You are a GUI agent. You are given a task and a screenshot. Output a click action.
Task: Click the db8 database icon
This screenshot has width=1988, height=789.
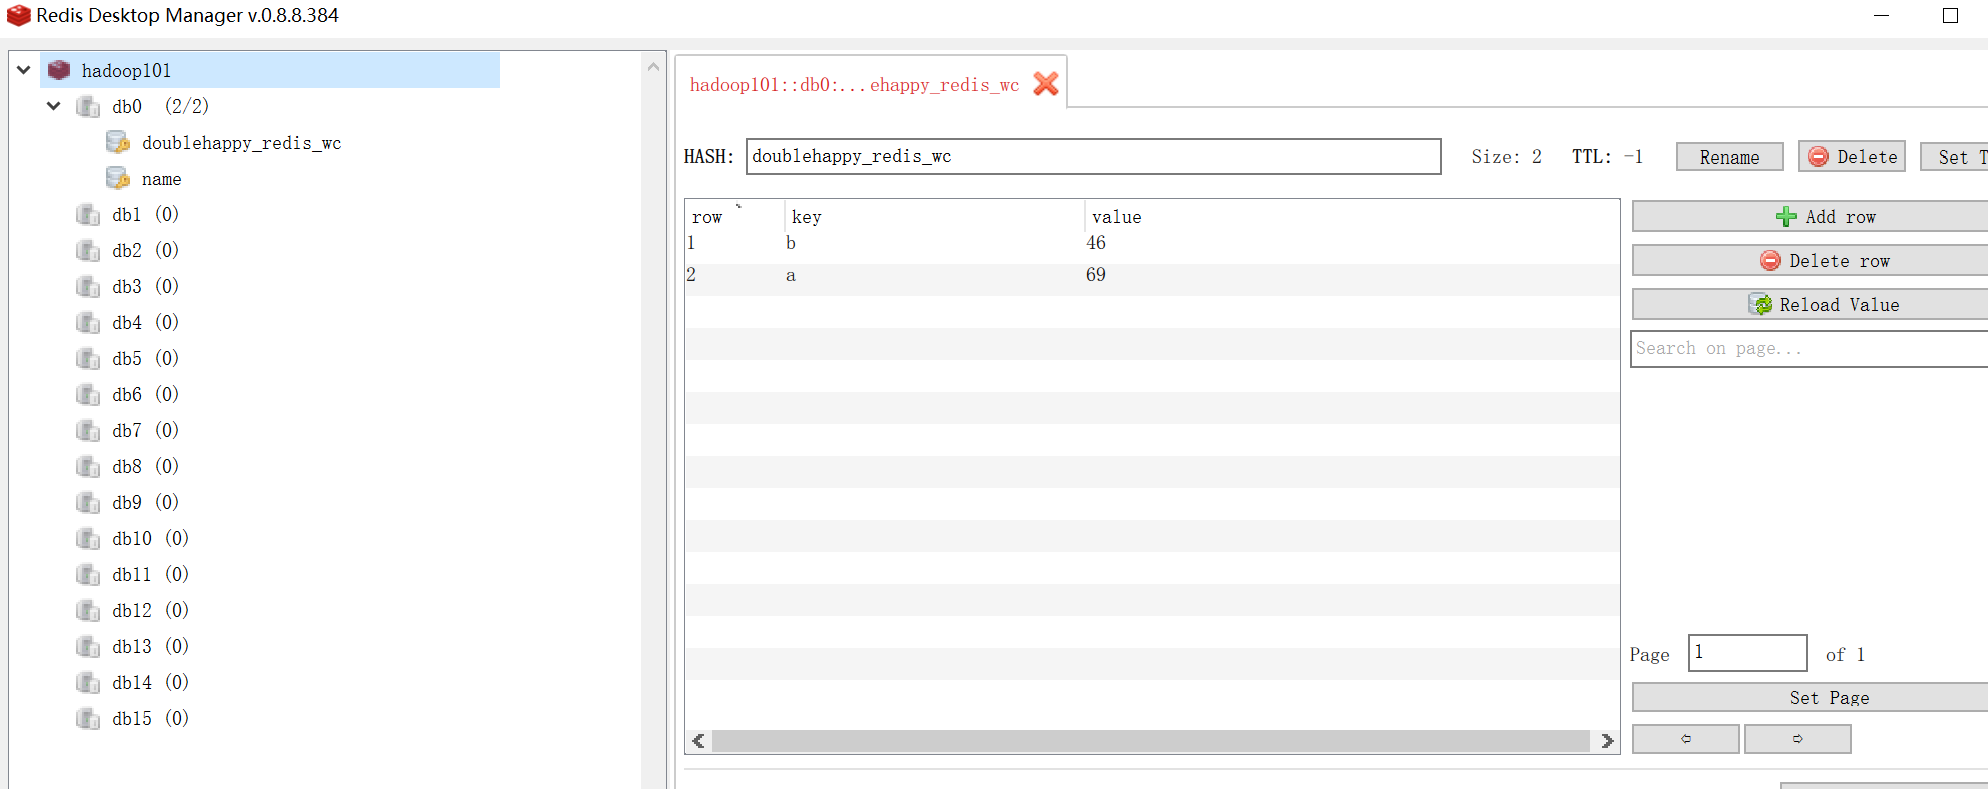click(x=88, y=466)
